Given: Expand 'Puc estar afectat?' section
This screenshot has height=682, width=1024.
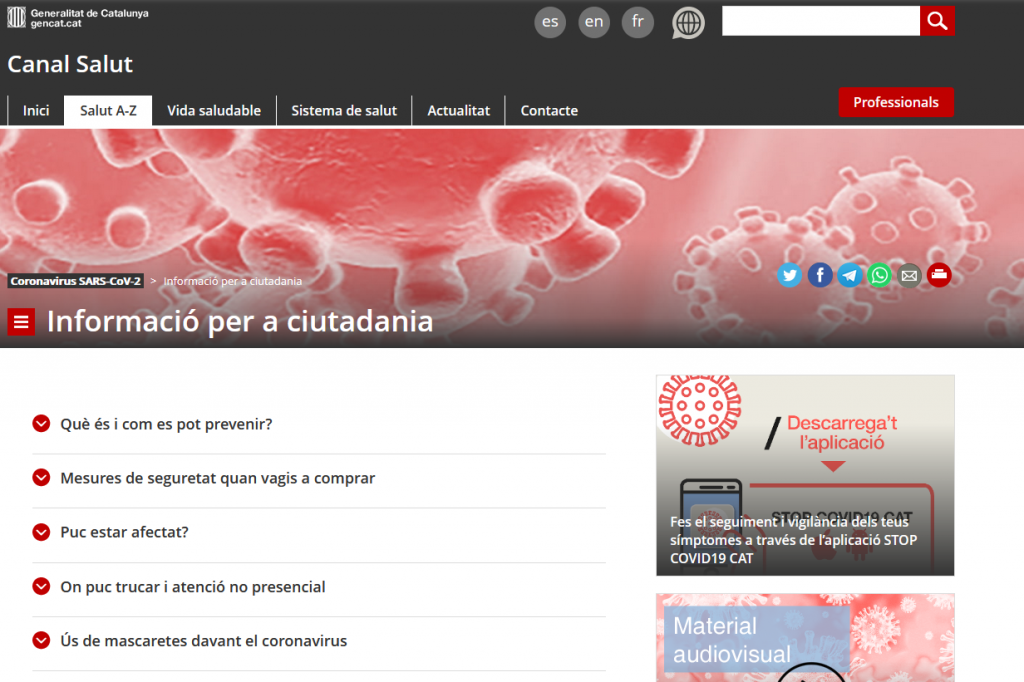Looking at the screenshot, I should 124,532.
